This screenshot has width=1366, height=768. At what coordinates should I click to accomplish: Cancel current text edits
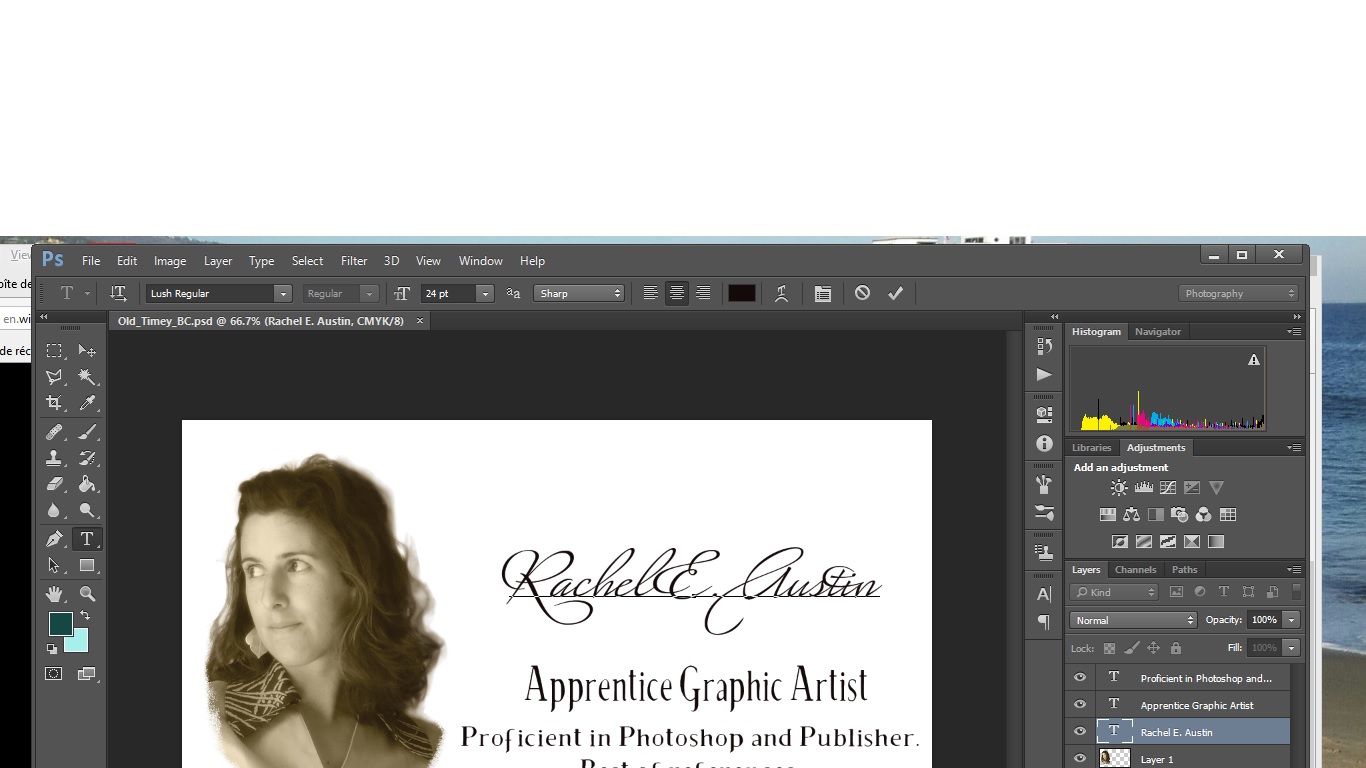(862, 293)
